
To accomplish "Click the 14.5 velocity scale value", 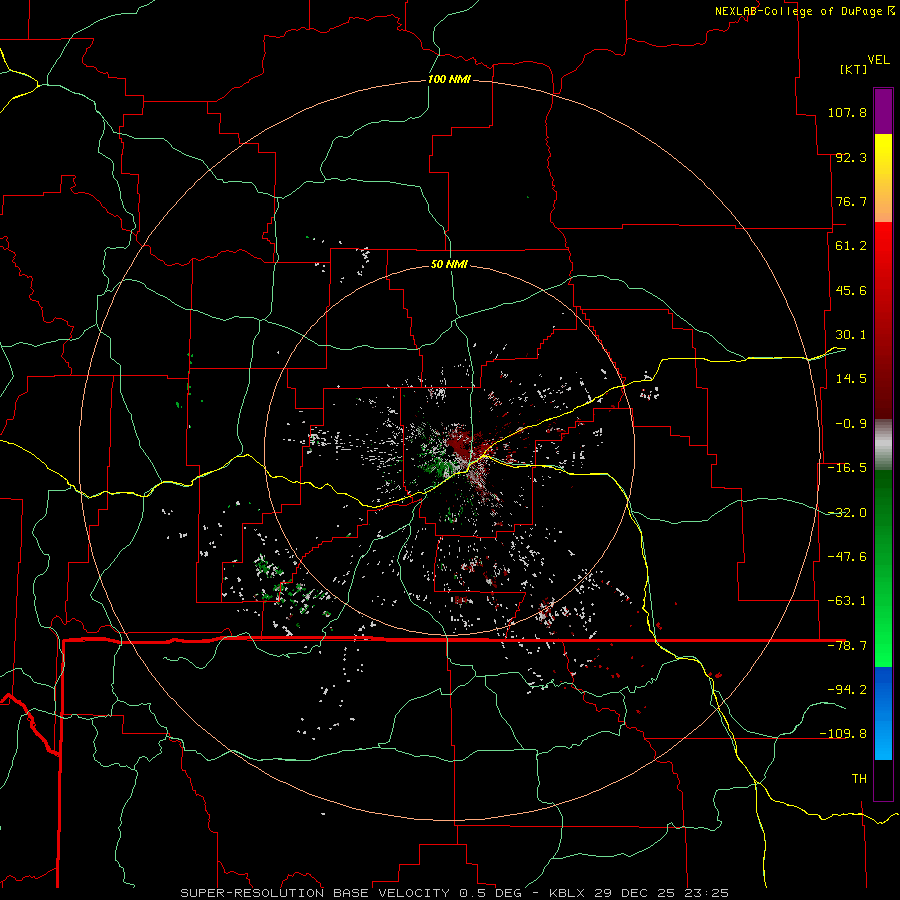I will click(x=851, y=379).
